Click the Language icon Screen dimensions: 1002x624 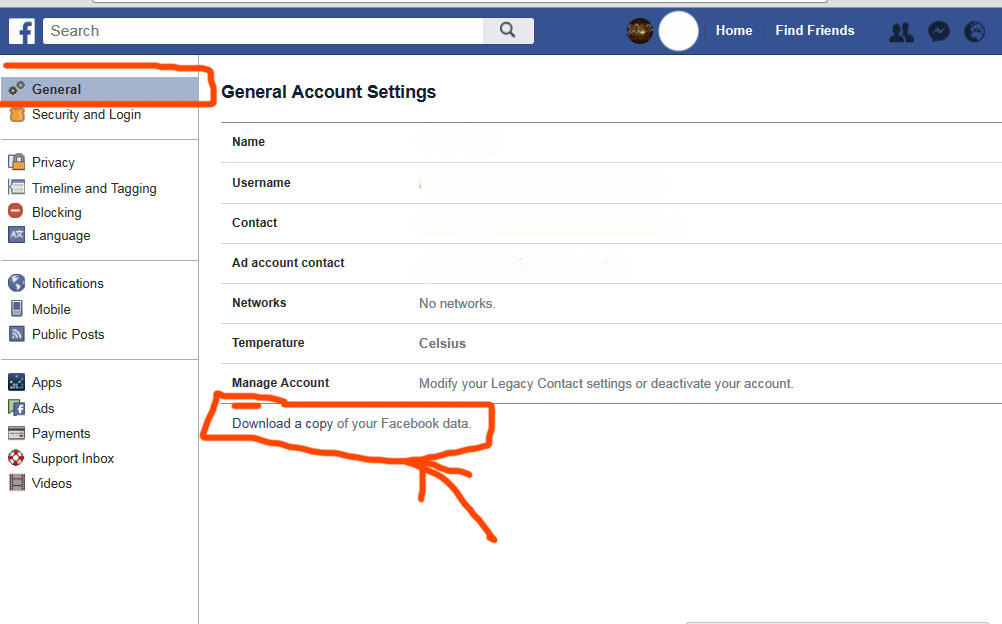17,235
